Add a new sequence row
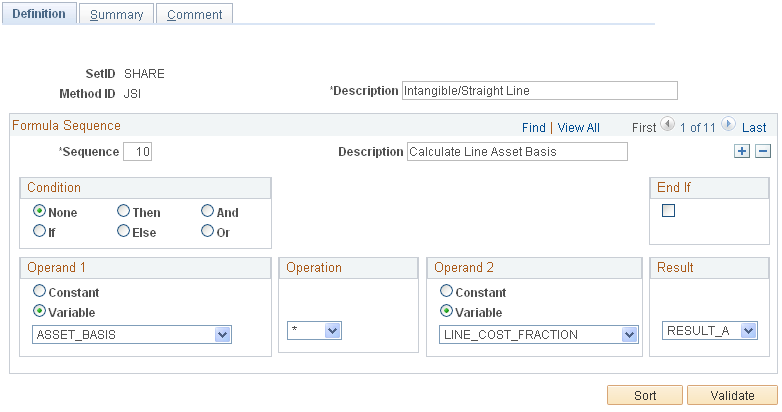 coord(742,151)
